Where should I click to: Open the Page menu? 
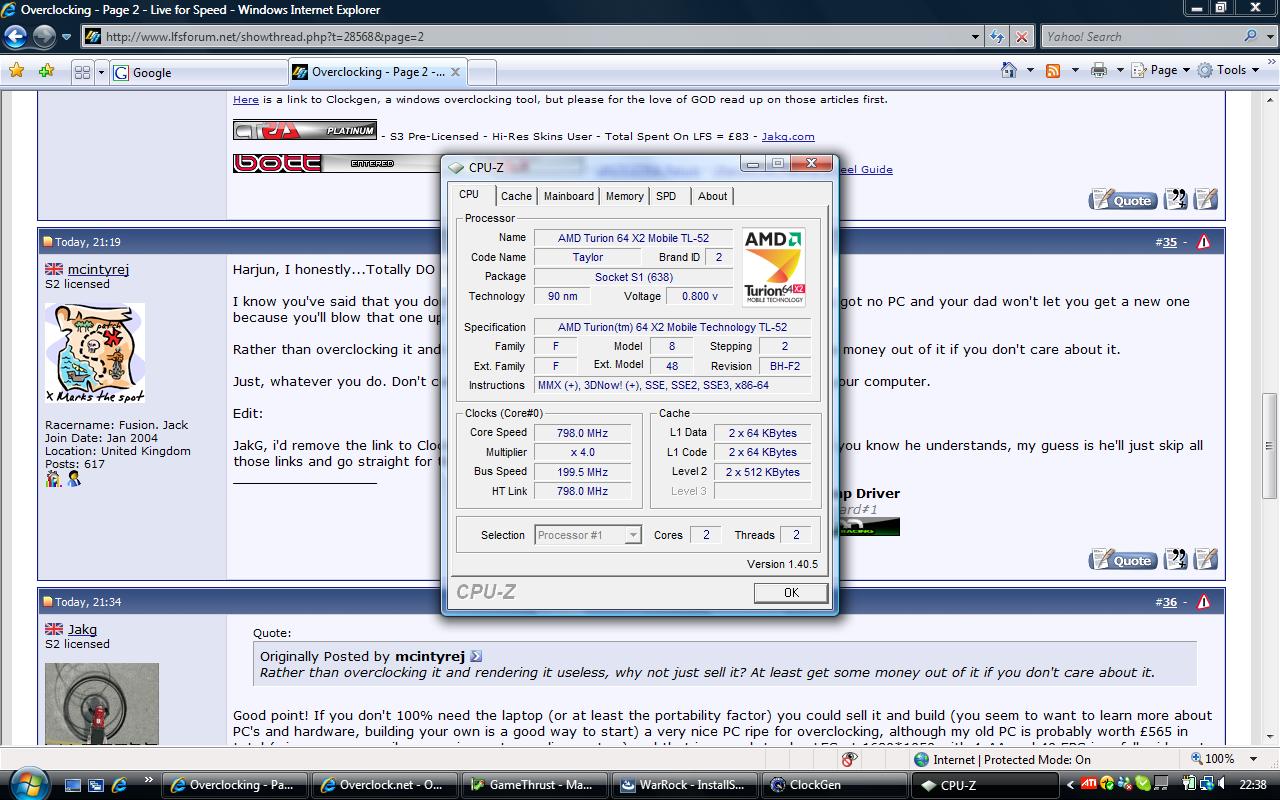[1161, 70]
